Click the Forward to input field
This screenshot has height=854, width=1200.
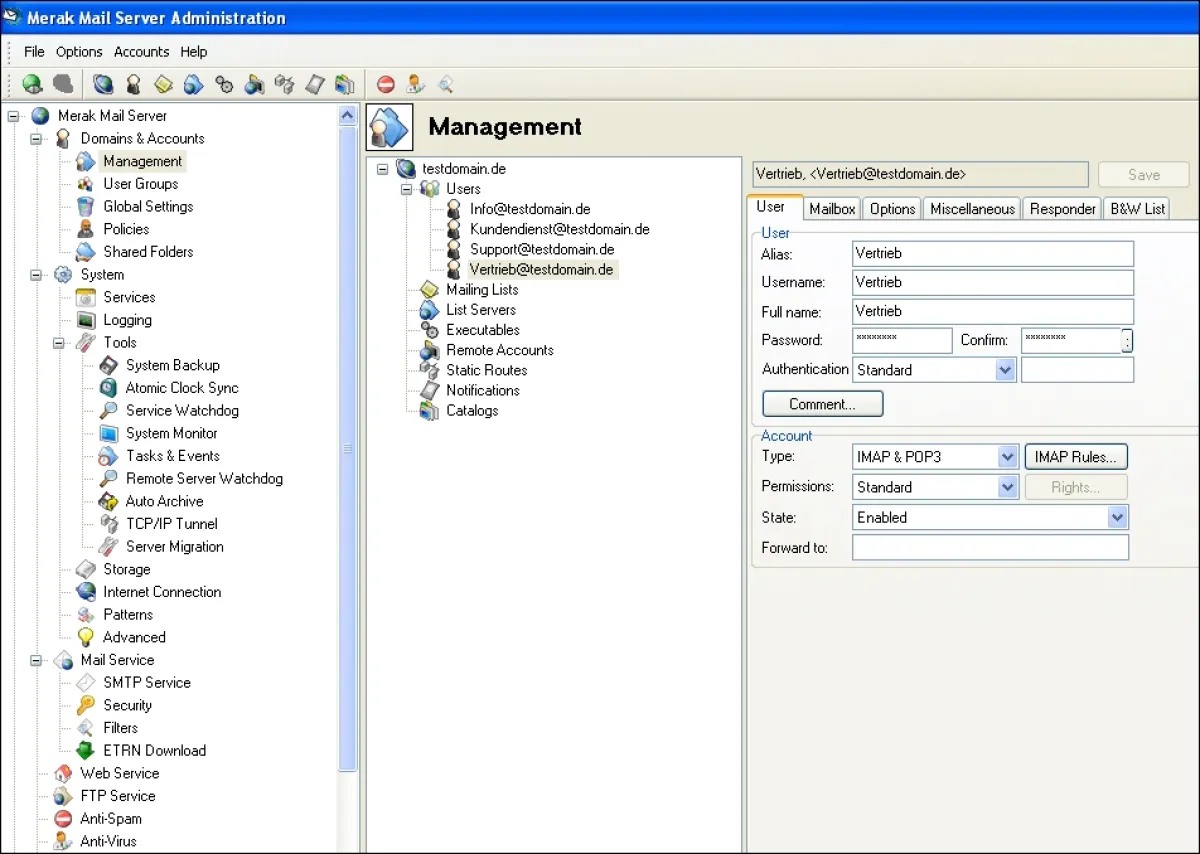990,548
